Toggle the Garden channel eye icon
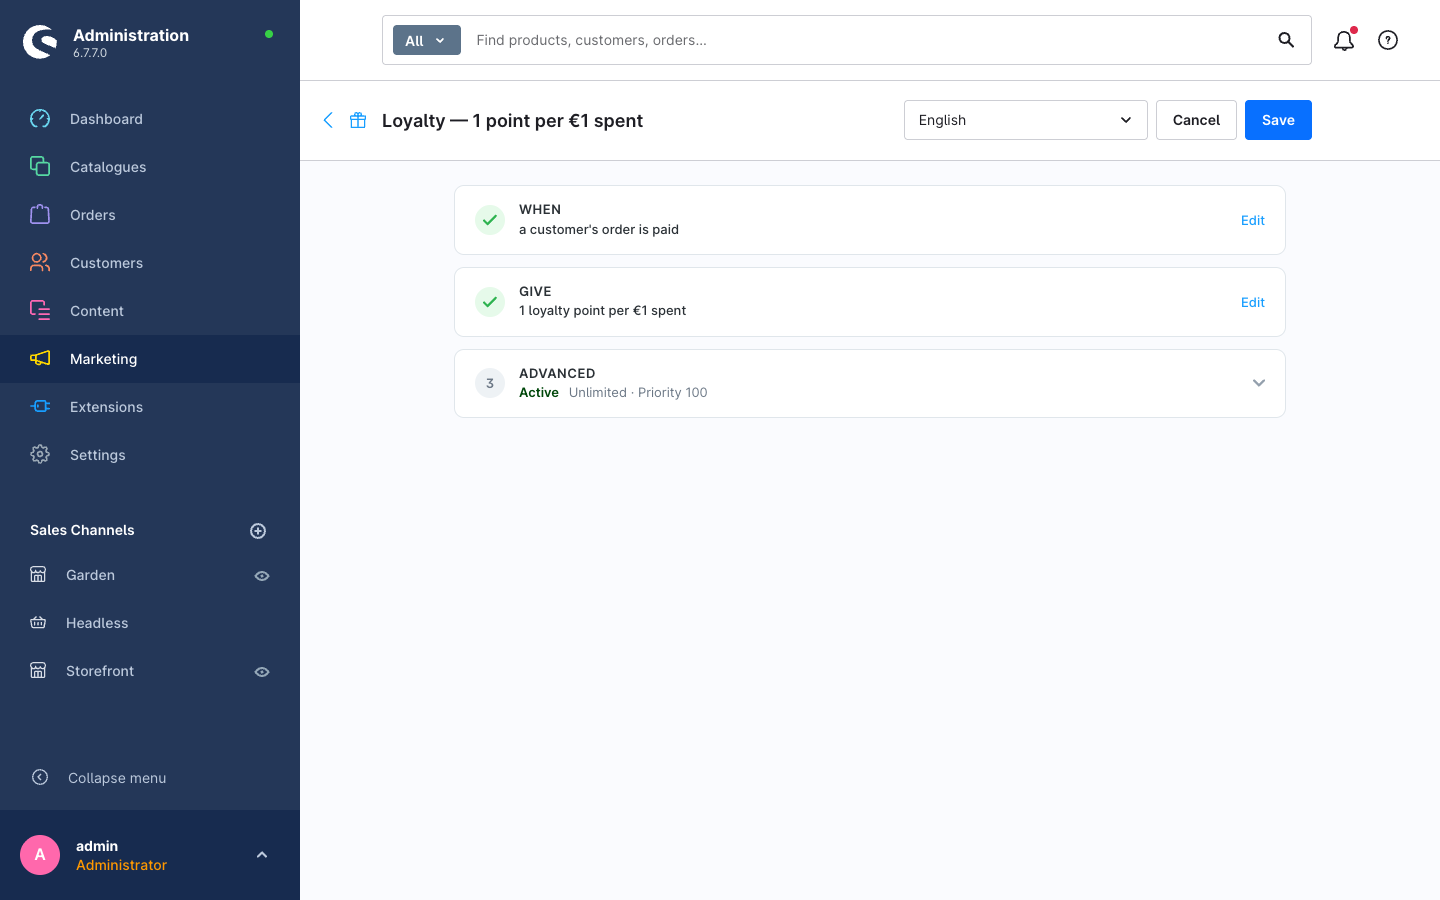The height and width of the screenshot is (900, 1440). coord(262,576)
